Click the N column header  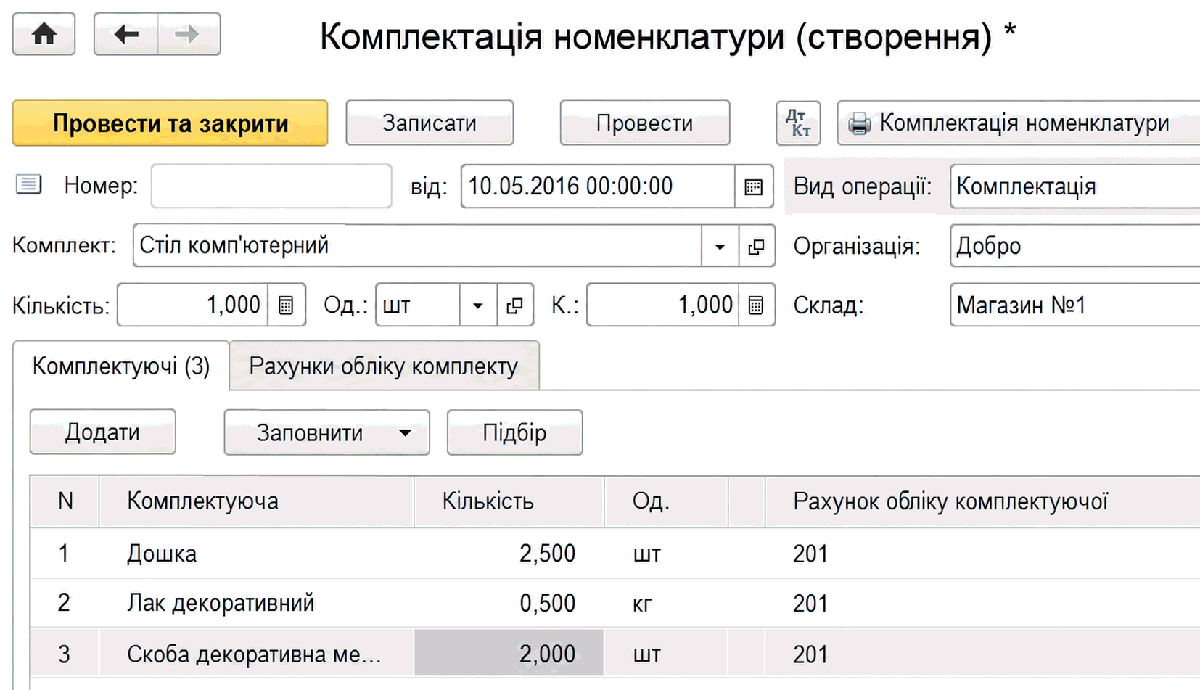tap(65, 501)
